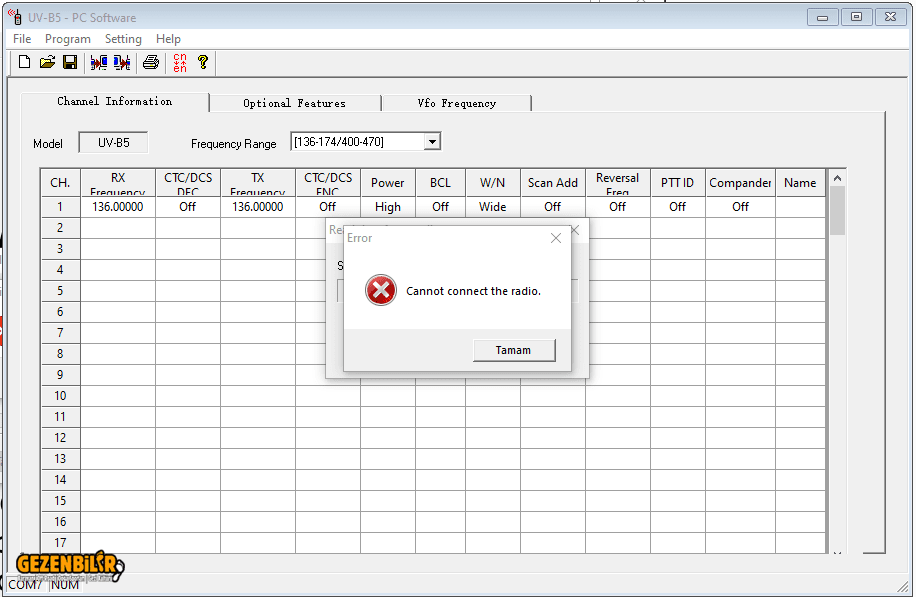Click the Save floppy disk icon
The height and width of the screenshot is (597, 916).
tap(70, 62)
